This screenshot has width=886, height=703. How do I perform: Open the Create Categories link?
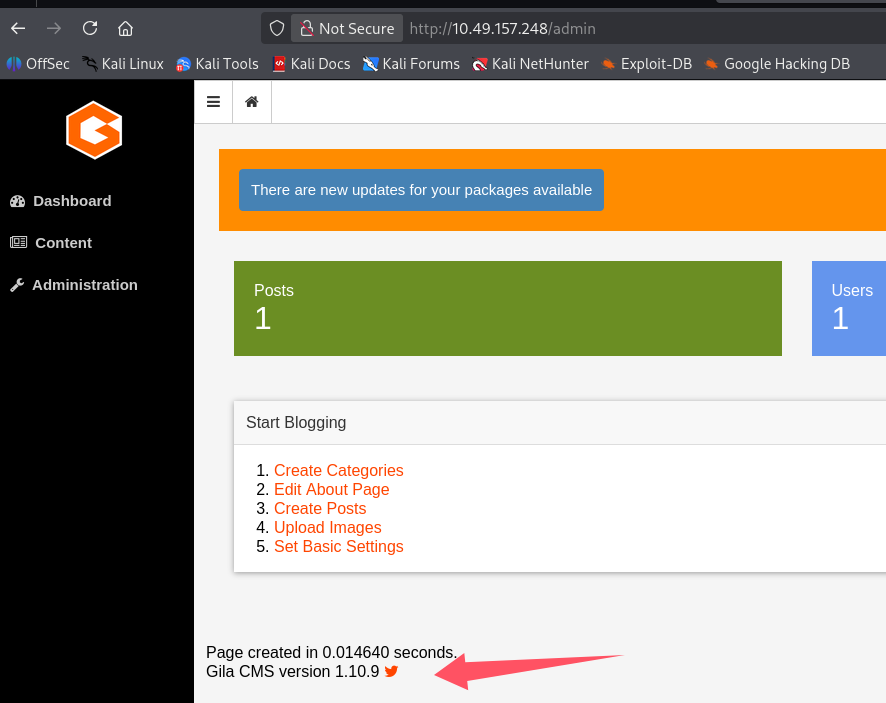coord(338,471)
